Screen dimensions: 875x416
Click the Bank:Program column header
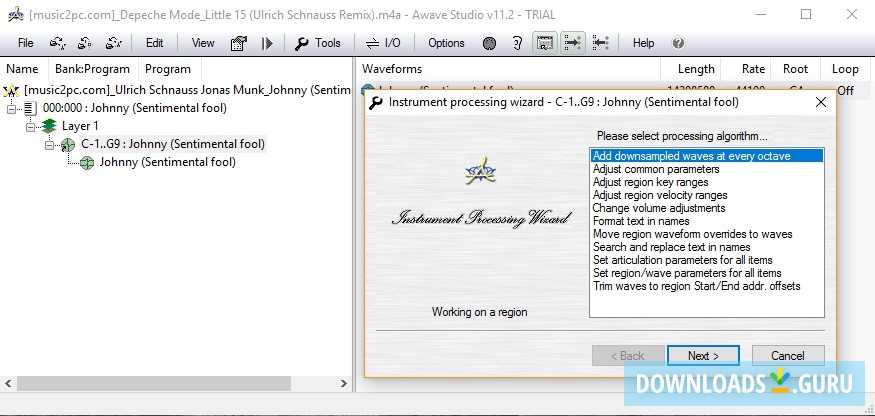[x=93, y=69]
